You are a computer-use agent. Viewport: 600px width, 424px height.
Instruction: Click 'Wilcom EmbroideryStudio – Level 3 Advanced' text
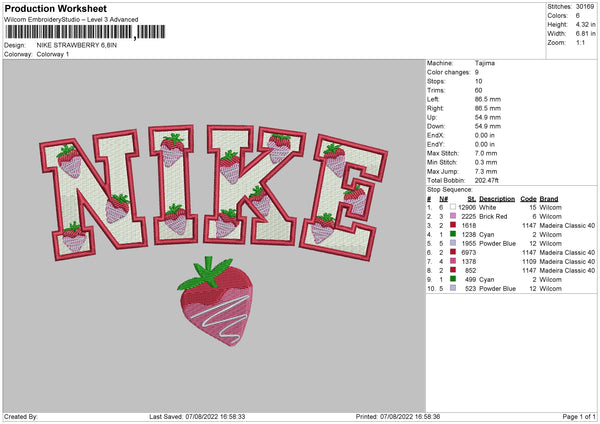[71, 20]
